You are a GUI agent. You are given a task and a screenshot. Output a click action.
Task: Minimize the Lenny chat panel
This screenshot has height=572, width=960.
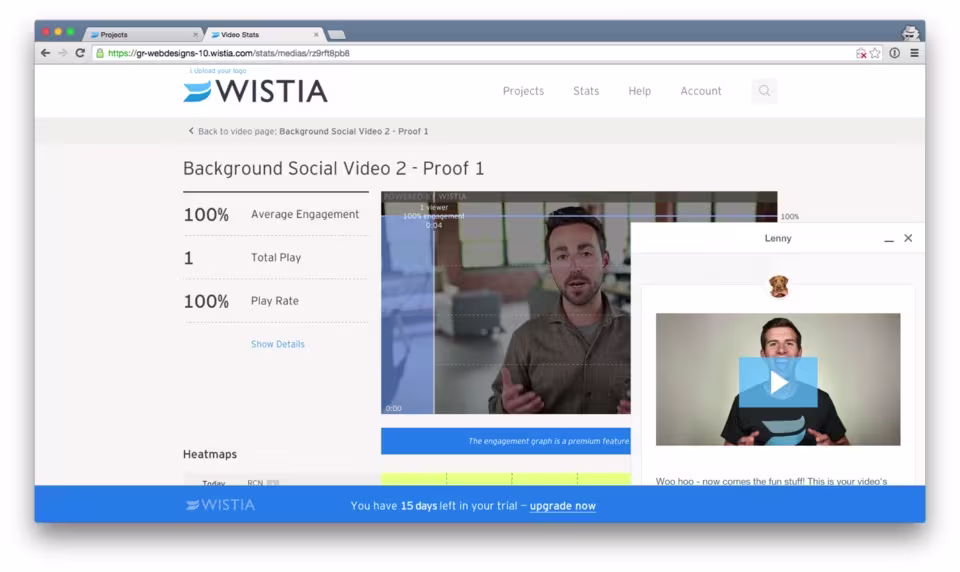(889, 239)
